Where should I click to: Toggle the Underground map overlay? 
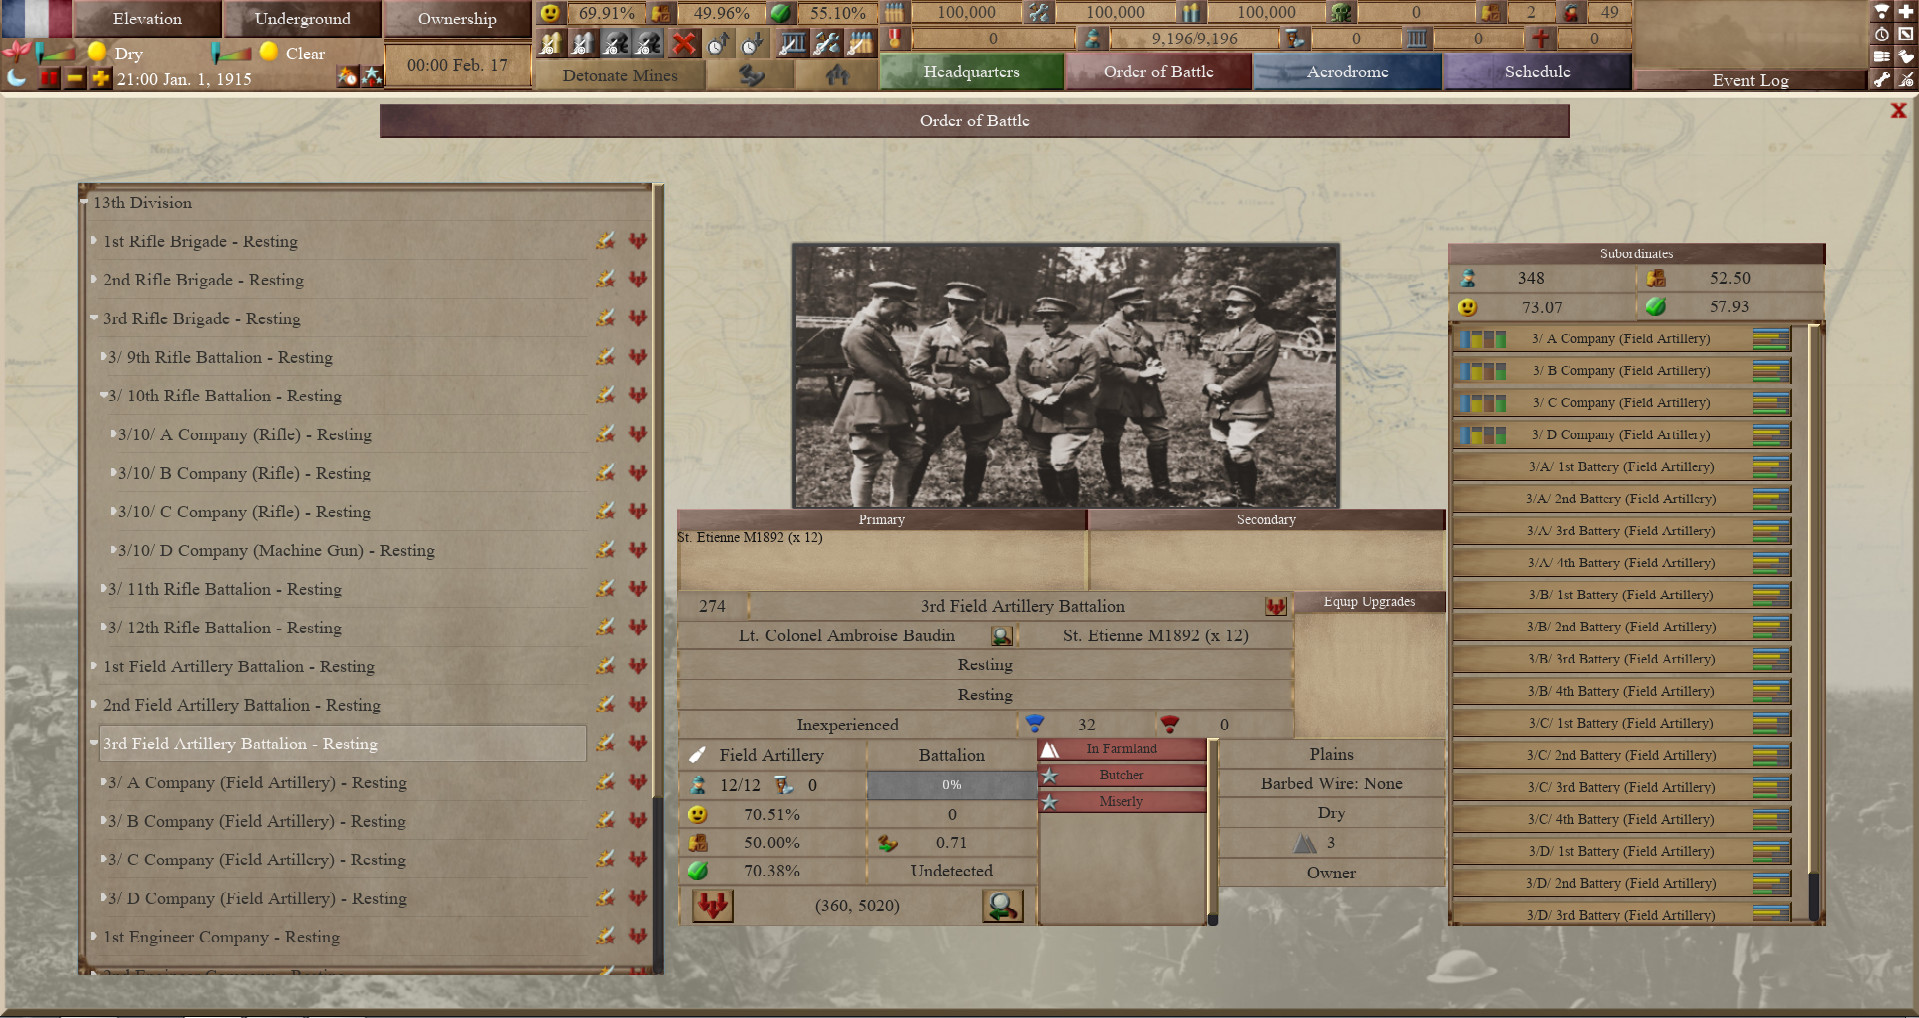click(x=302, y=18)
